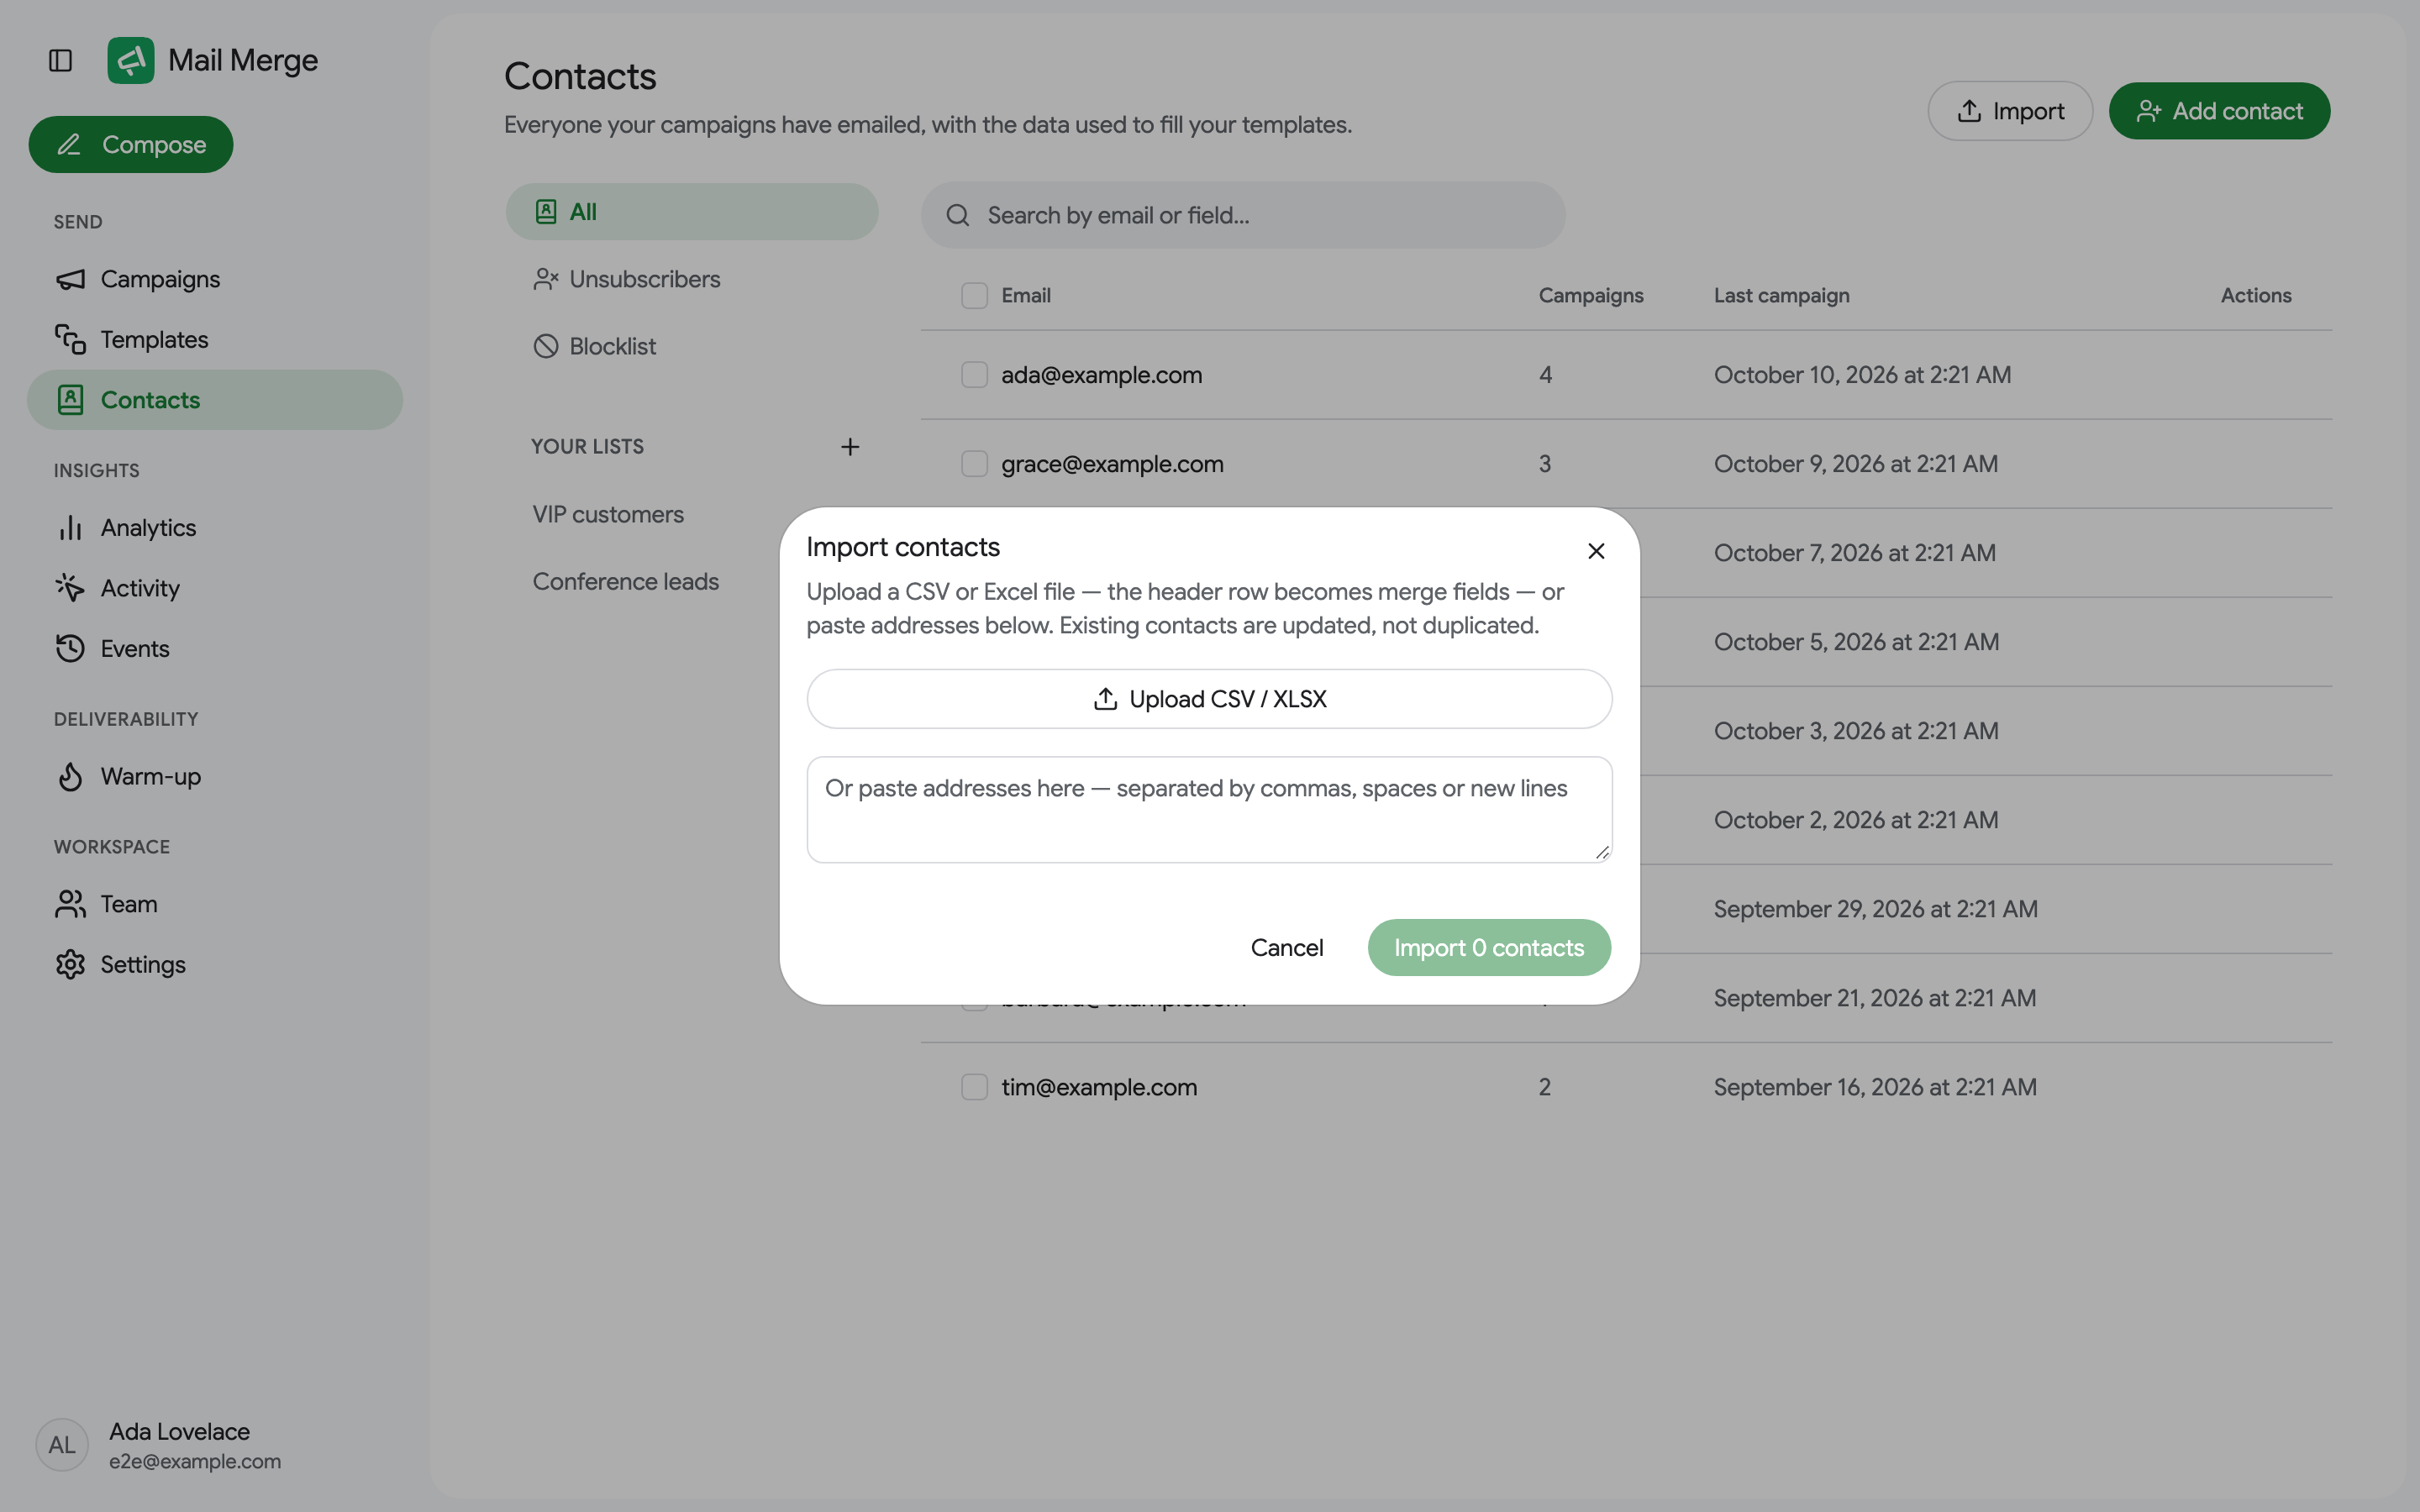Click the Activity cursor icon
Viewport: 2420px width, 1512px height.
70,588
